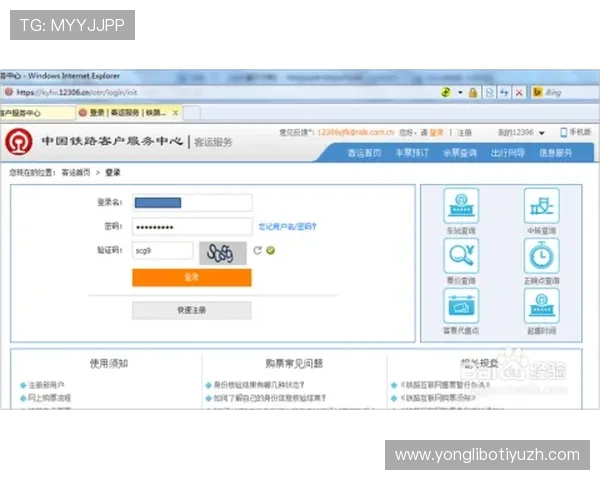Open the 车票预订 navigation menu

coord(412,153)
